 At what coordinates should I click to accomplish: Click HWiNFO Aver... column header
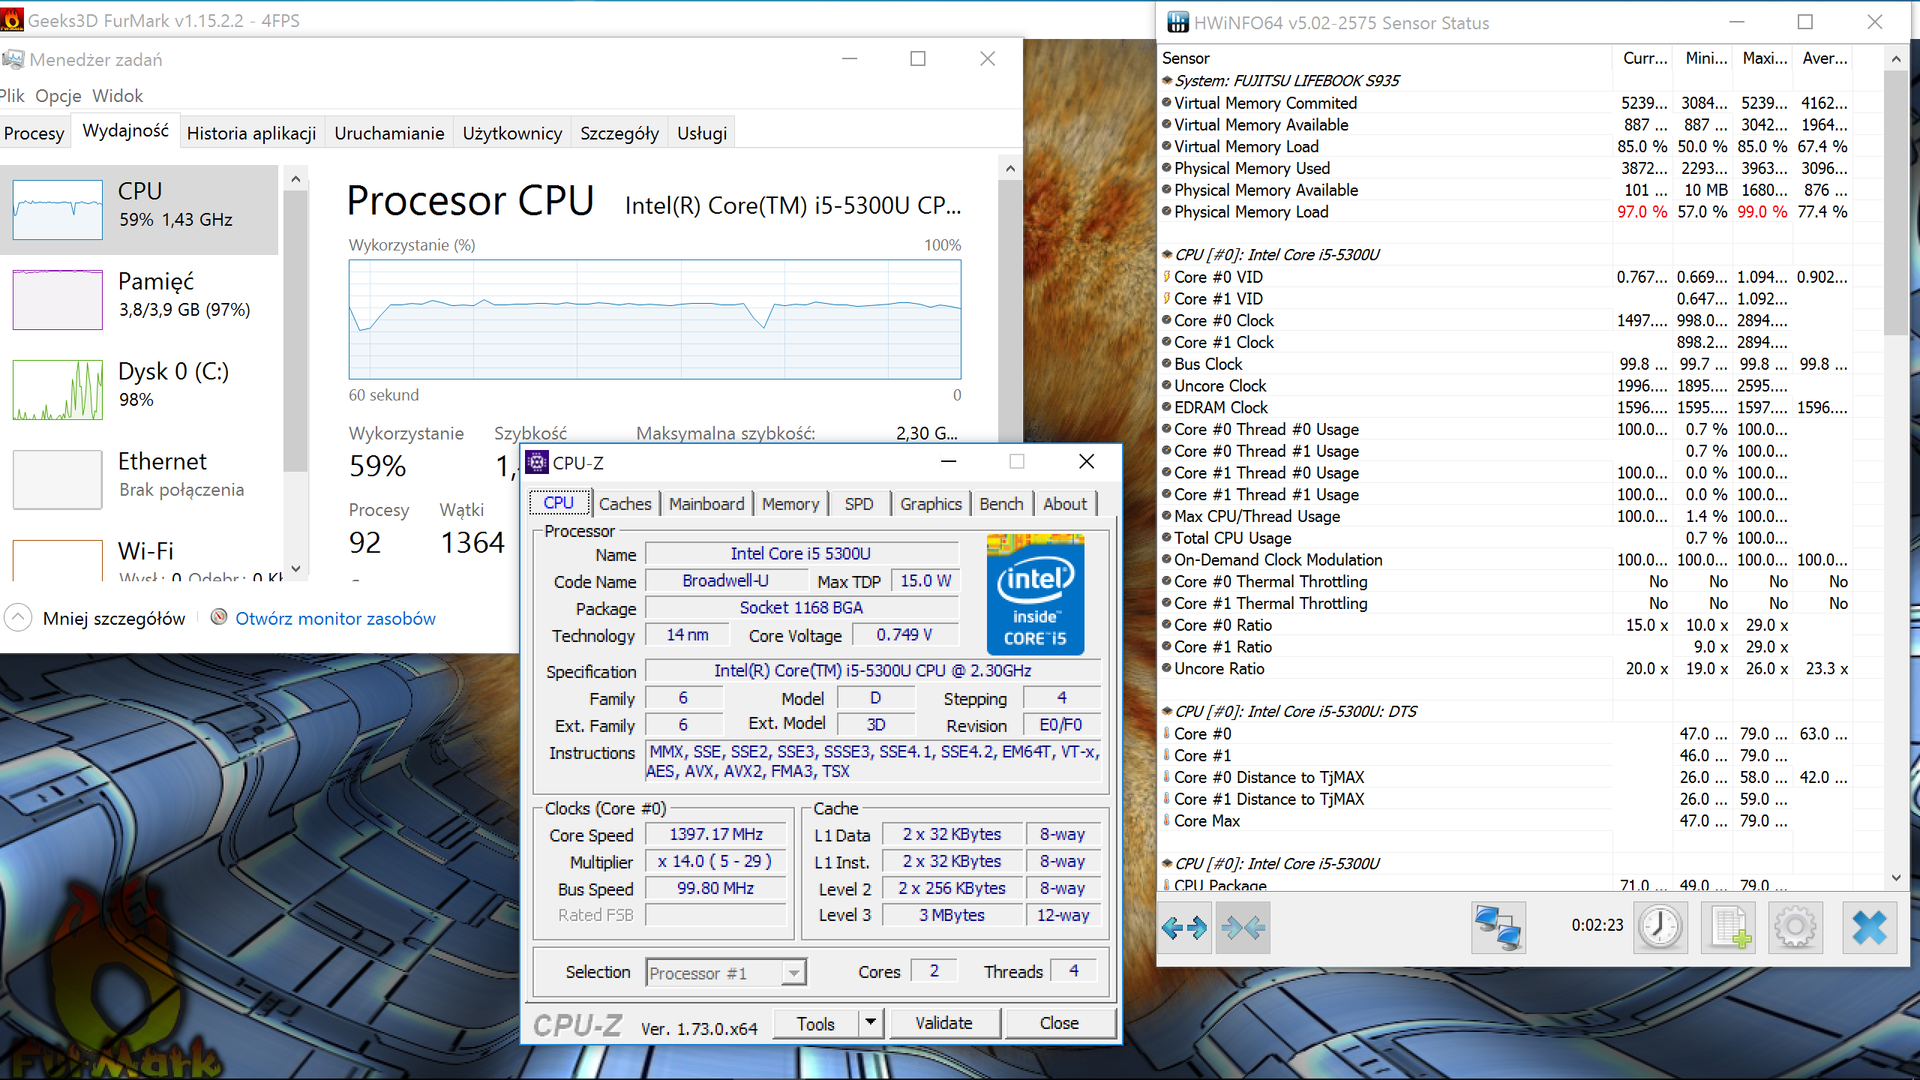(x=1825, y=58)
